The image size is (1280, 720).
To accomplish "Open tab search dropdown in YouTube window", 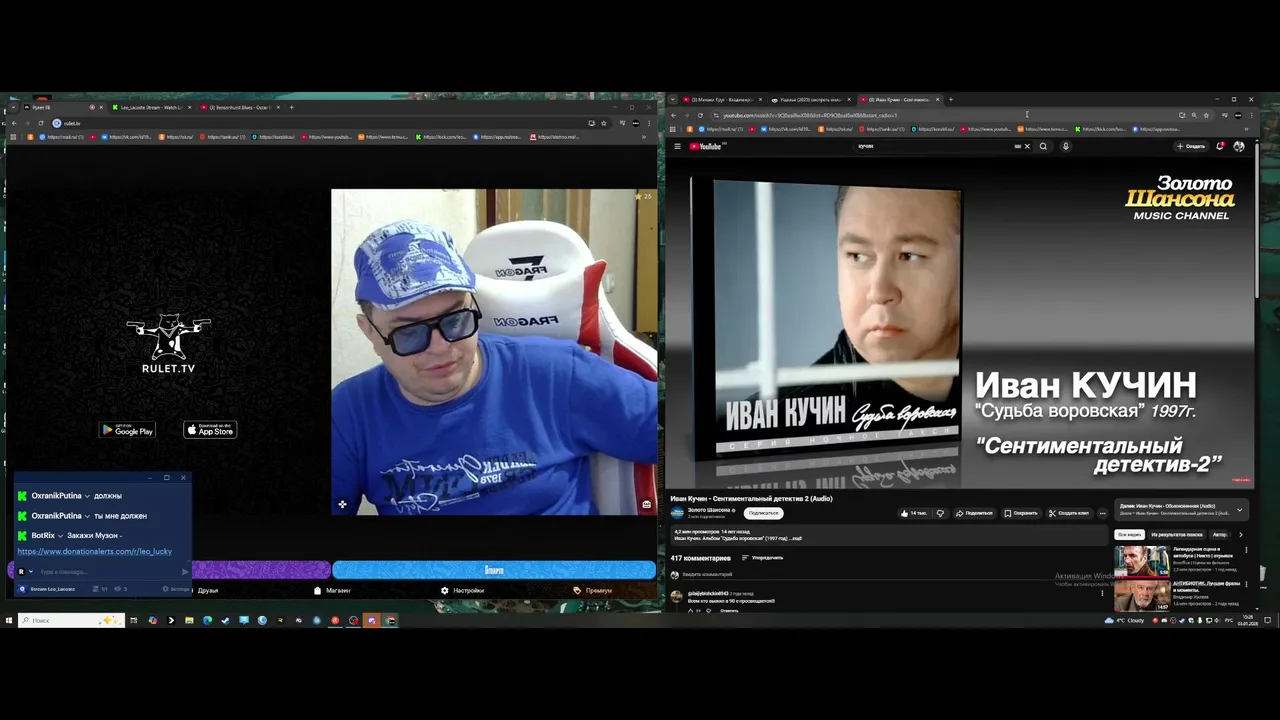I will [673, 100].
